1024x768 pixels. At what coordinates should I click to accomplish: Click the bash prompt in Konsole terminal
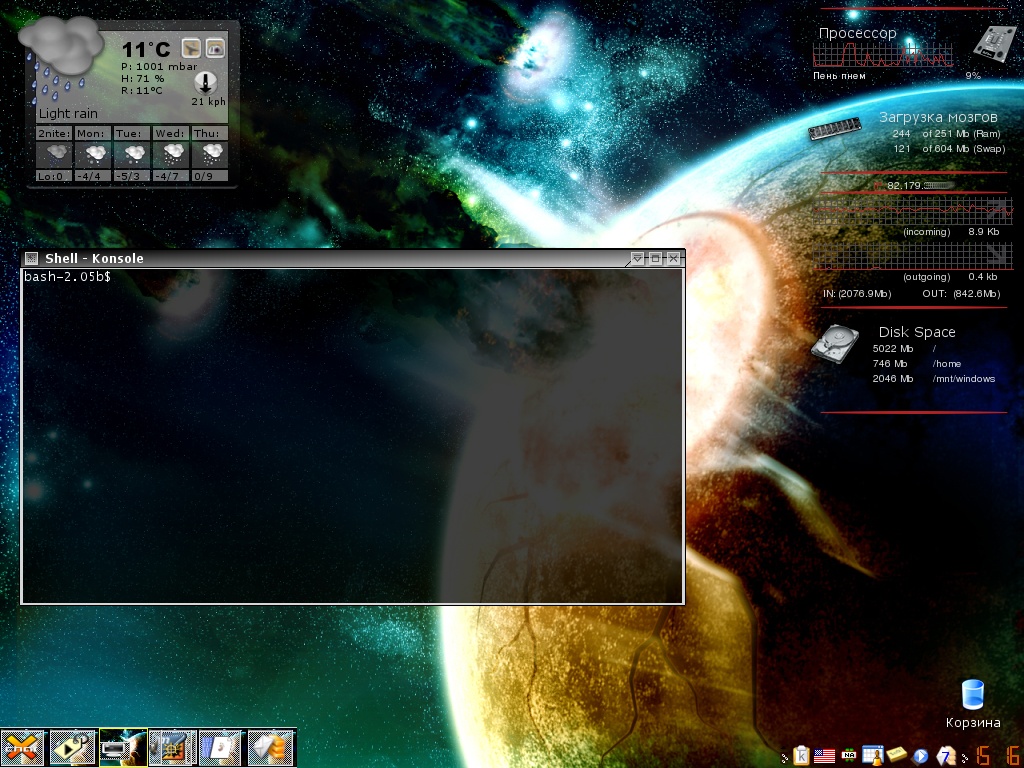pyautogui.click(x=67, y=277)
